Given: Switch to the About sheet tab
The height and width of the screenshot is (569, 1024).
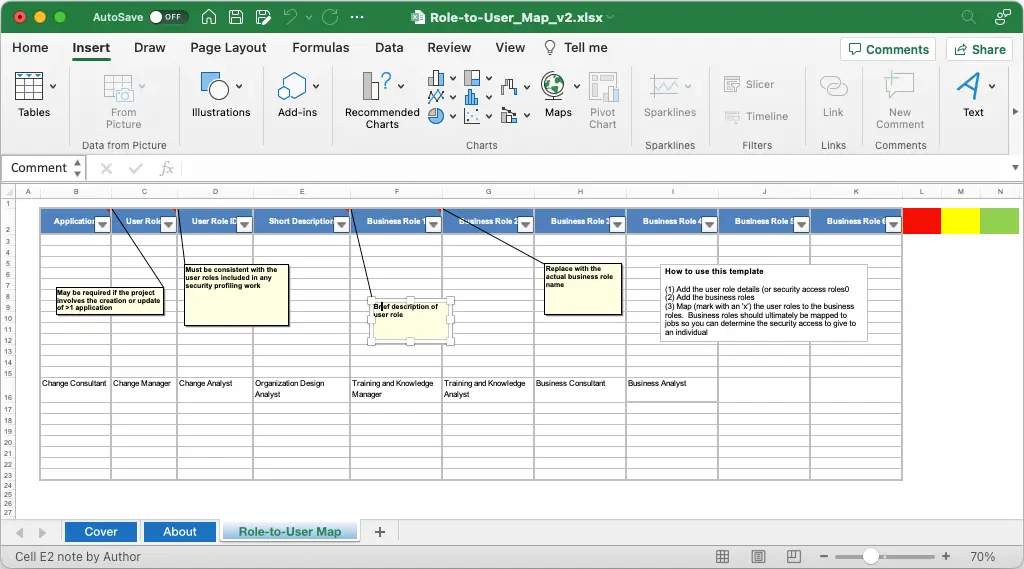Looking at the screenshot, I should tap(180, 532).
